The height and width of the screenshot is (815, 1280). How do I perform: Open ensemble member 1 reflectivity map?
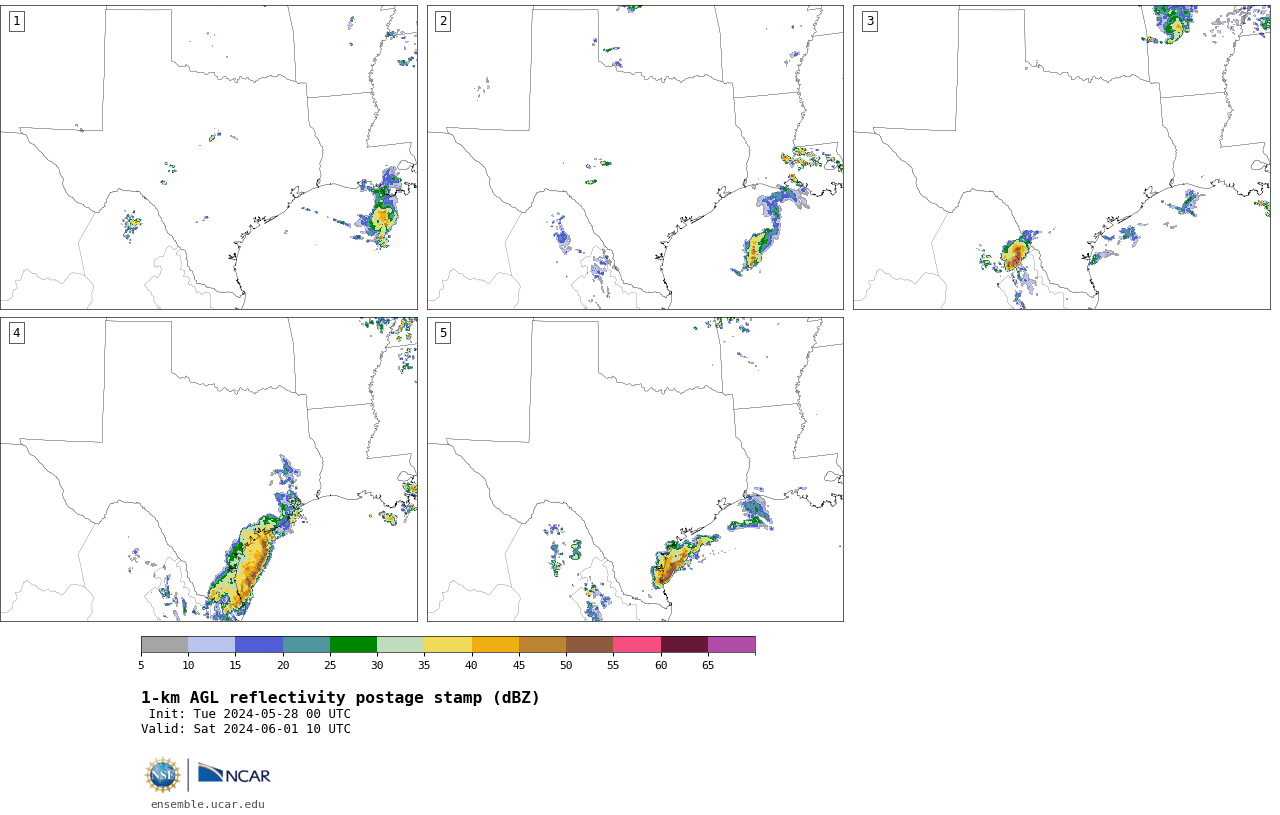[208, 157]
